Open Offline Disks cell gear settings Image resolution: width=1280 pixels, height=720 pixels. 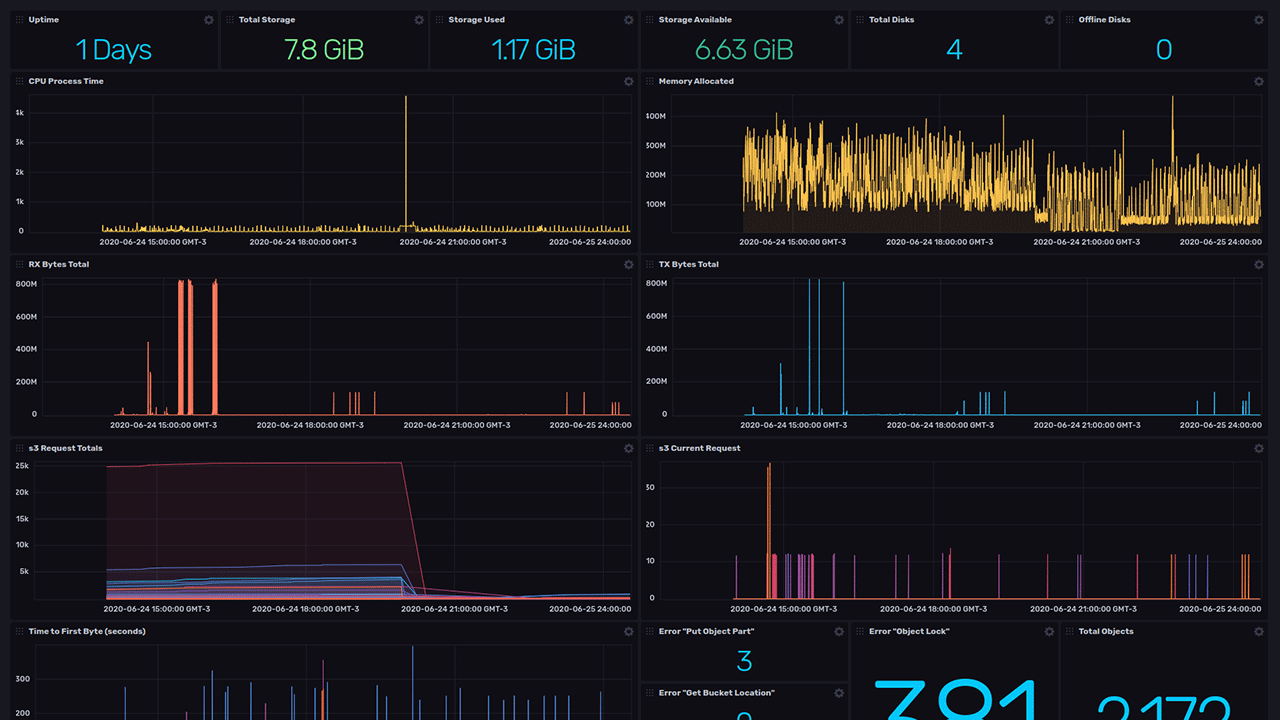point(1259,20)
